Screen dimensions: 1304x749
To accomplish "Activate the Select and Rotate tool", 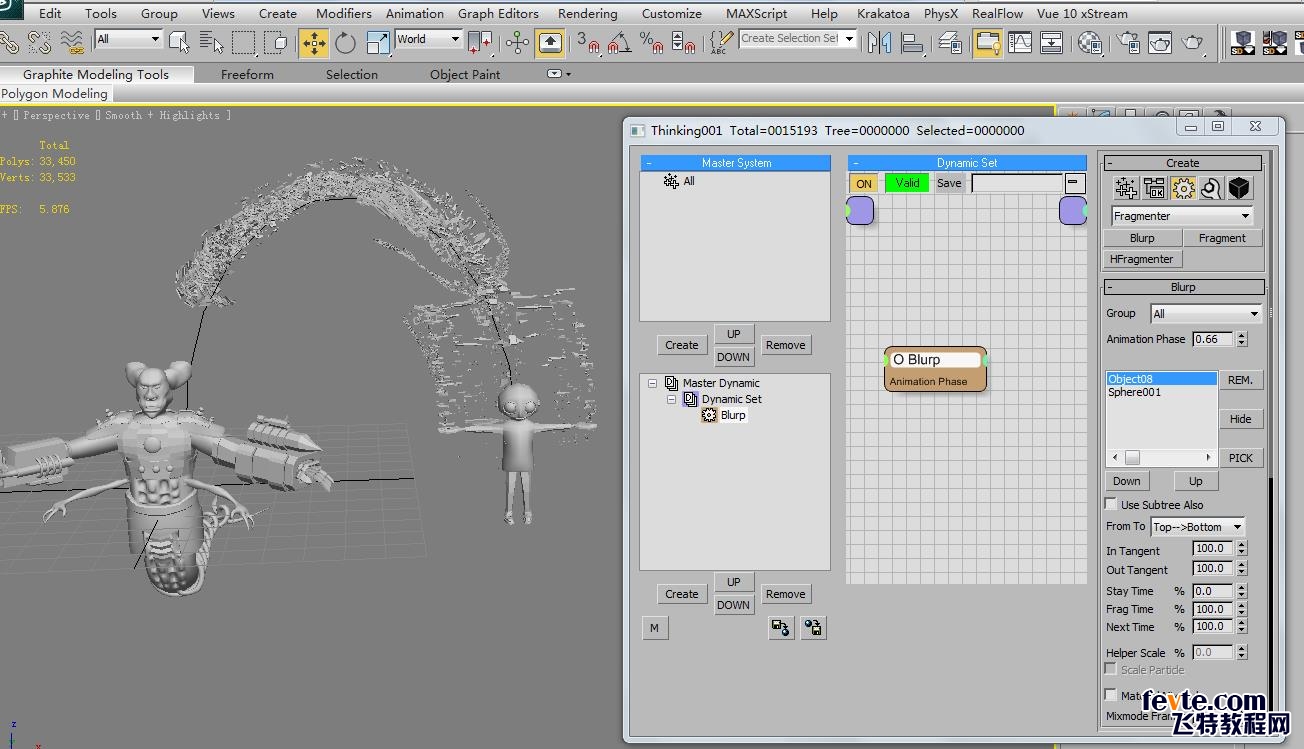I will tap(346, 42).
